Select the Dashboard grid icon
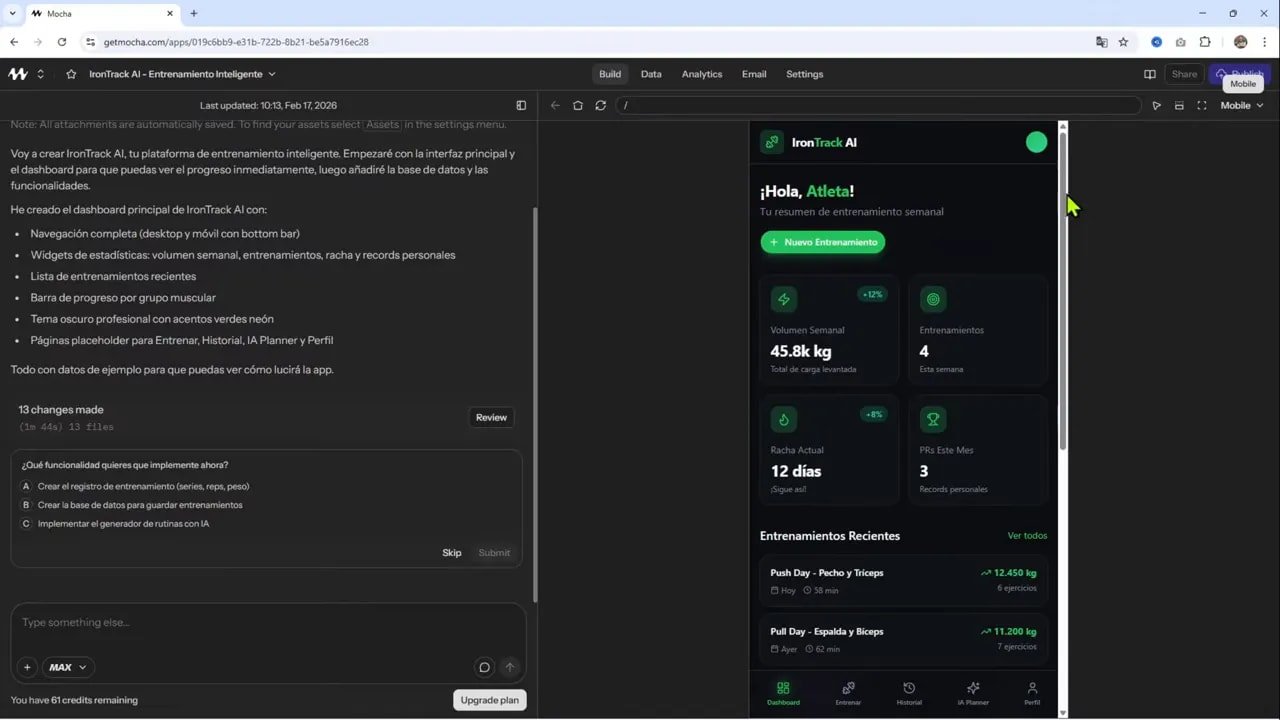The width and height of the screenshot is (1280, 720). [783, 687]
